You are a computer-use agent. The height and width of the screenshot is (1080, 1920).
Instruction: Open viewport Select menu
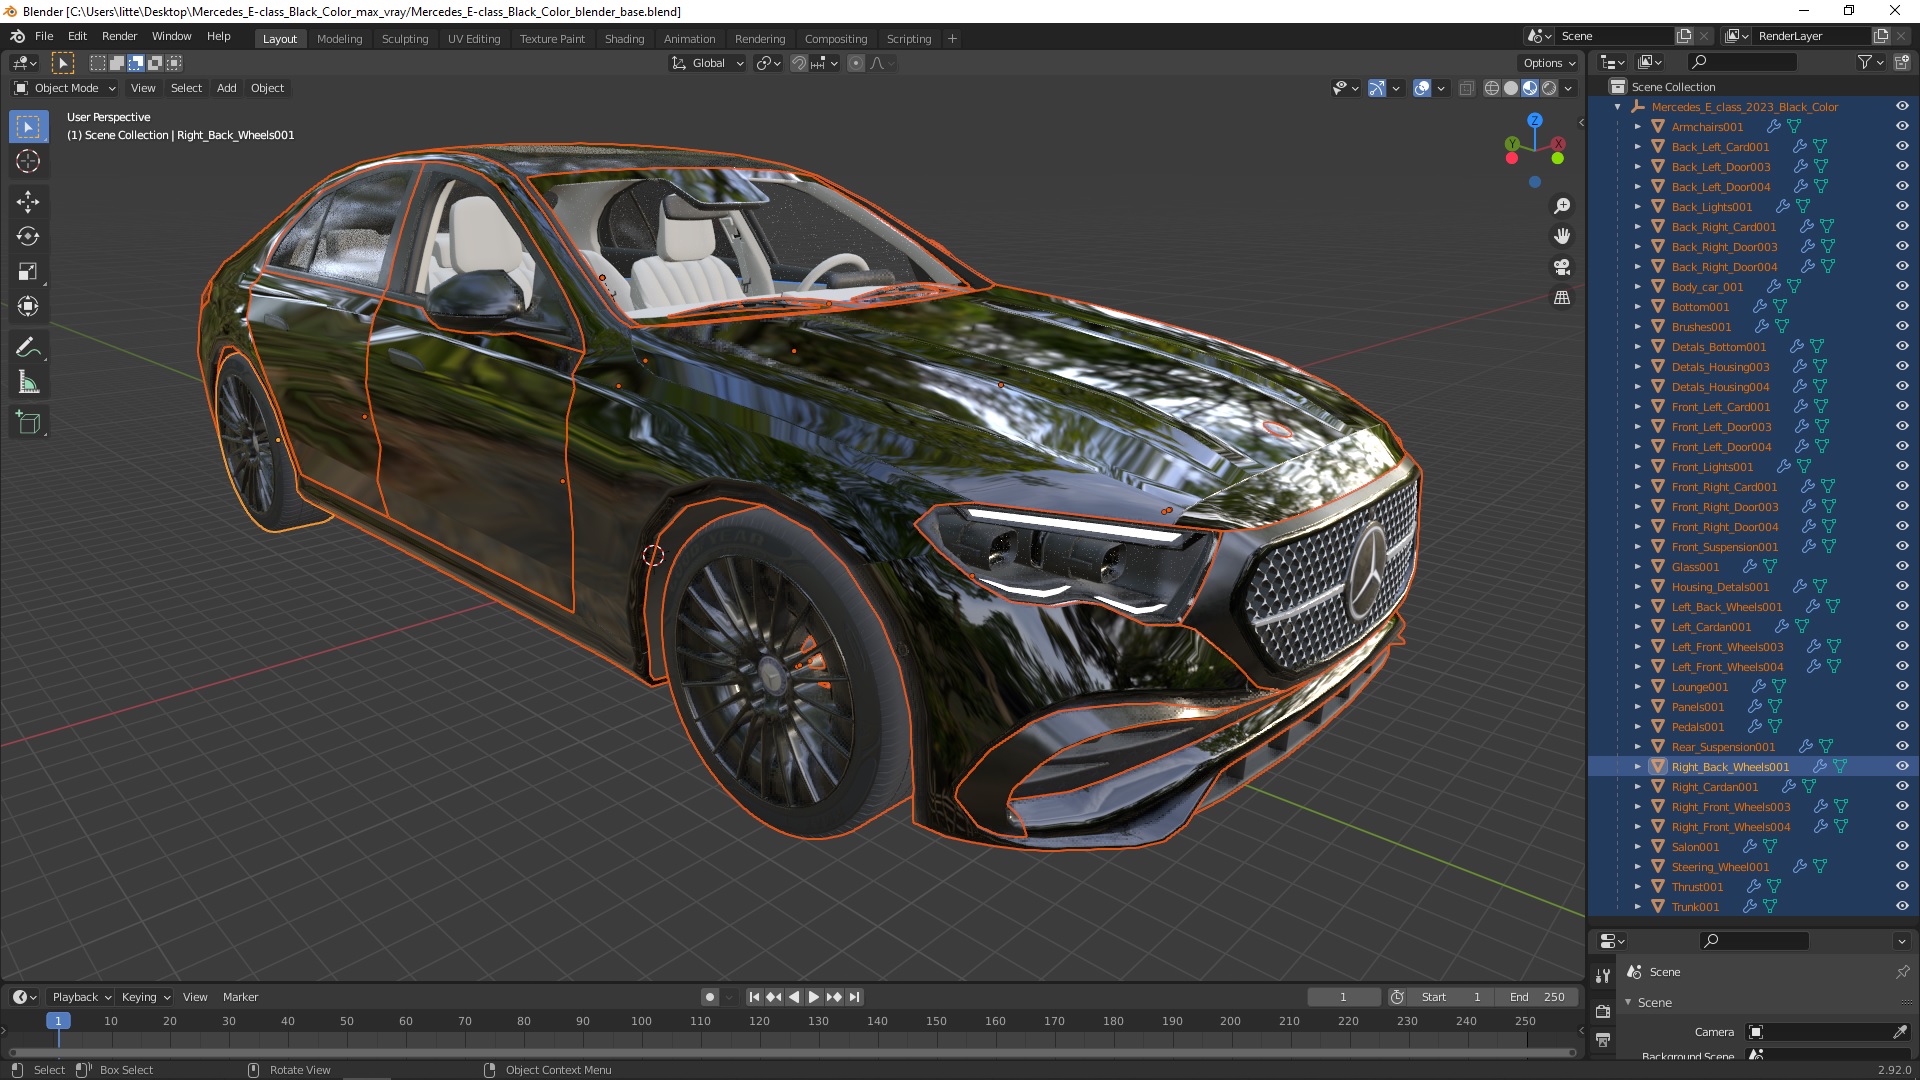tap(186, 88)
